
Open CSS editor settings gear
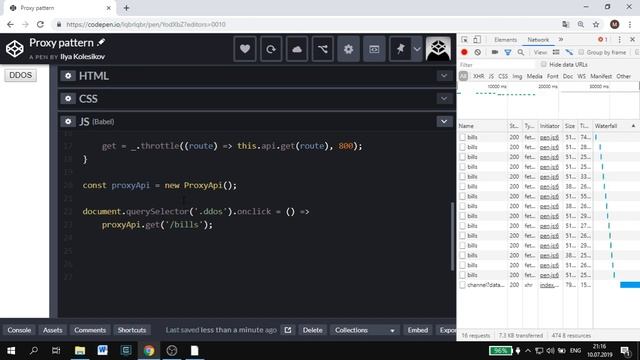coord(68,99)
